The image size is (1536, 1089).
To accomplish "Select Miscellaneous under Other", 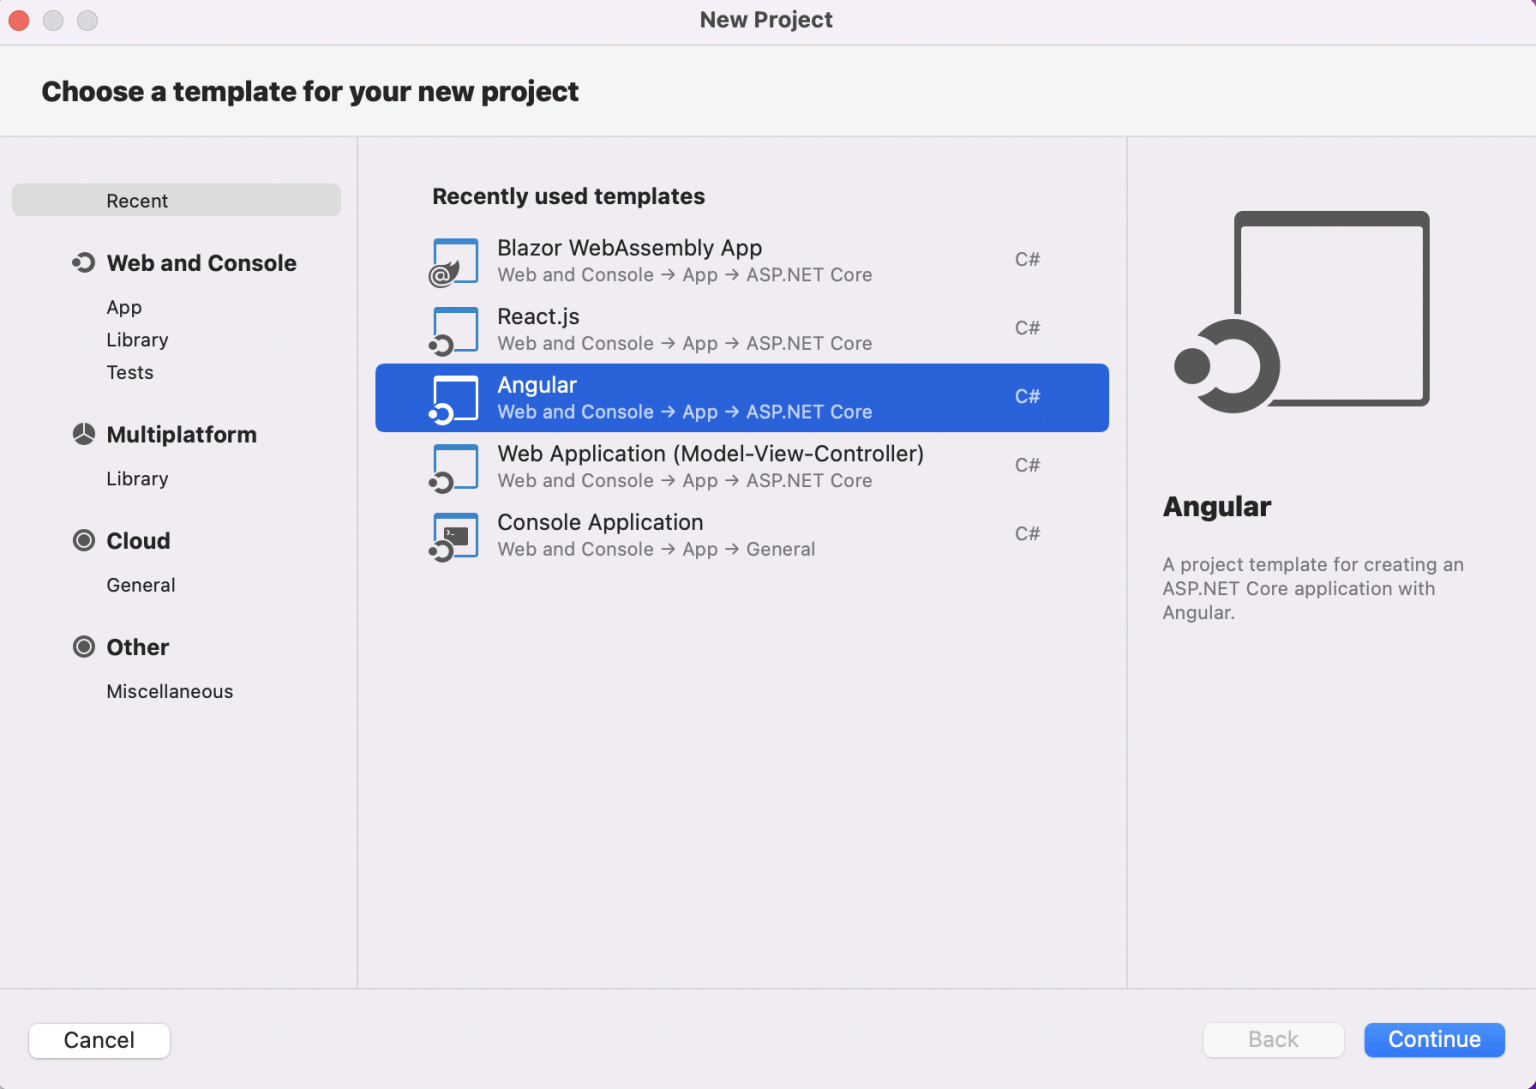I will (170, 691).
